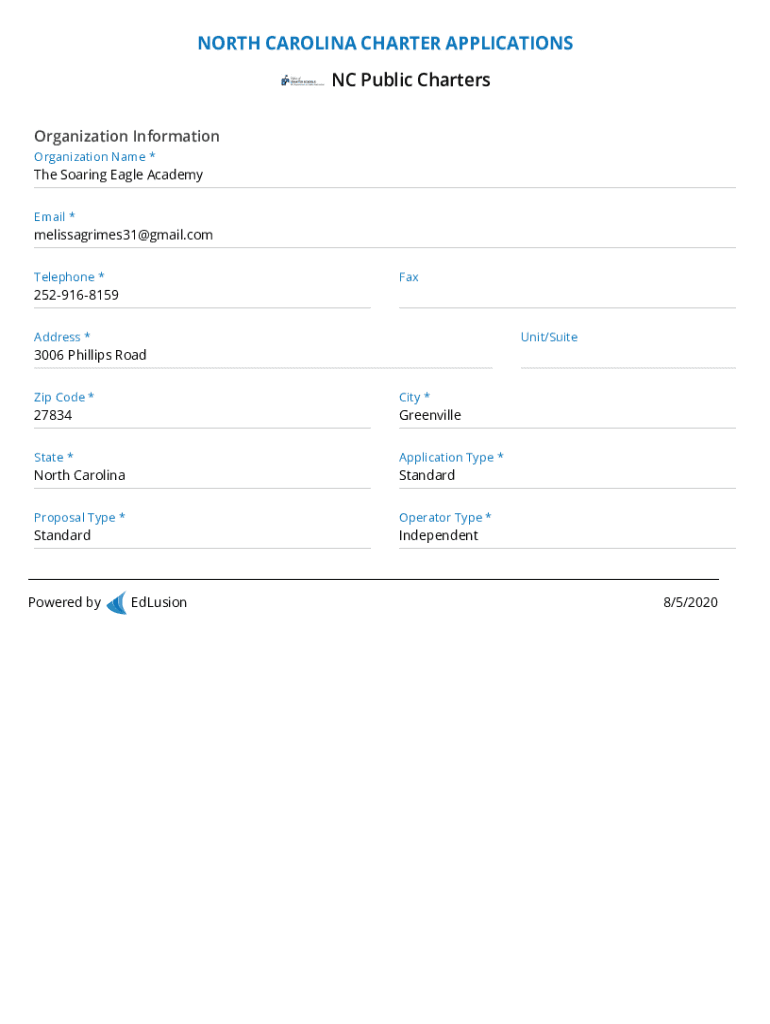Open the Operator Type dropdown
This screenshot has width=770, height=1024.
click(566, 535)
